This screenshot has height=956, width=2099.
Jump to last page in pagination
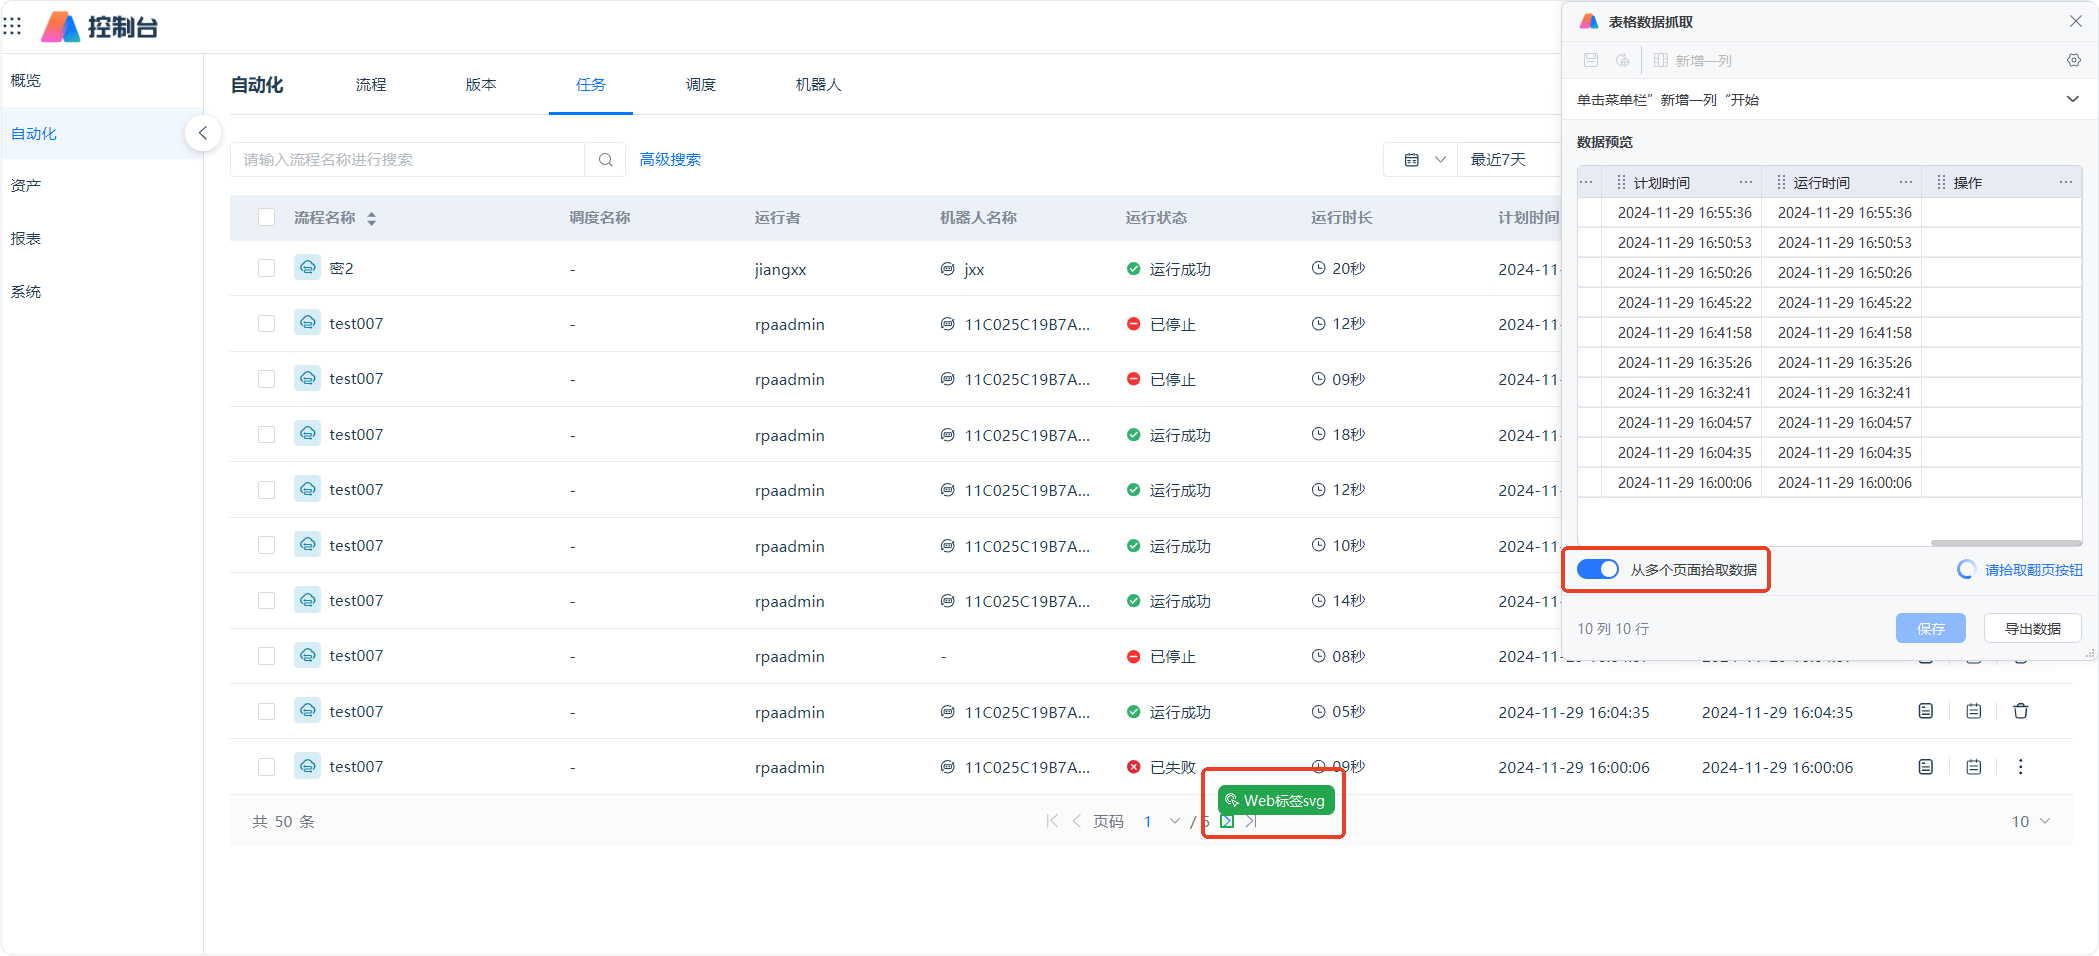(x=1251, y=822)
